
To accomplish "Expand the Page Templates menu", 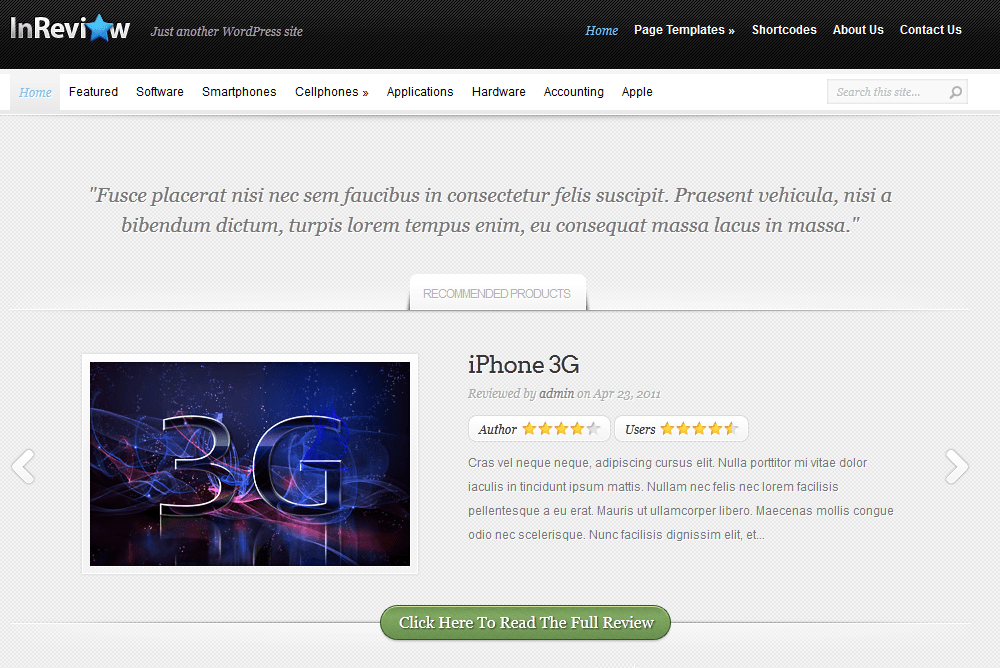I will pyautogui.click(x=684, y=30).
